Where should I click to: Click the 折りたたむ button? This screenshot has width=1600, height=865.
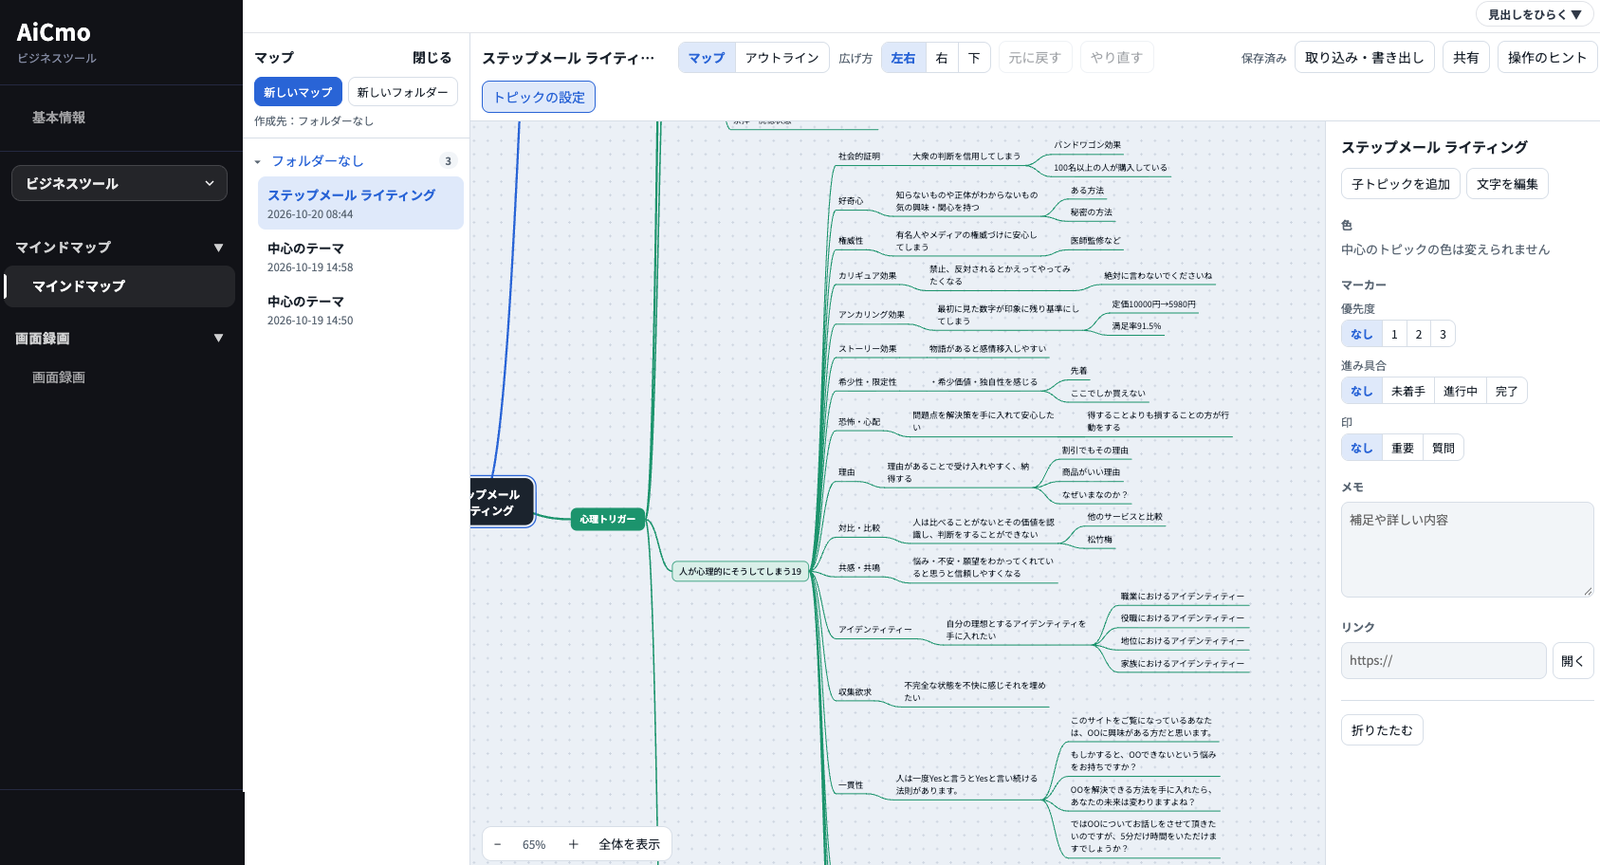1382,730
